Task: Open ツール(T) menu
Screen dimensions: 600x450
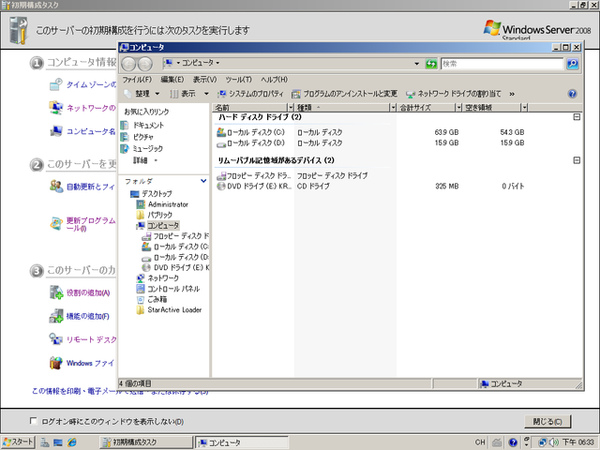Action: (238, 80)
